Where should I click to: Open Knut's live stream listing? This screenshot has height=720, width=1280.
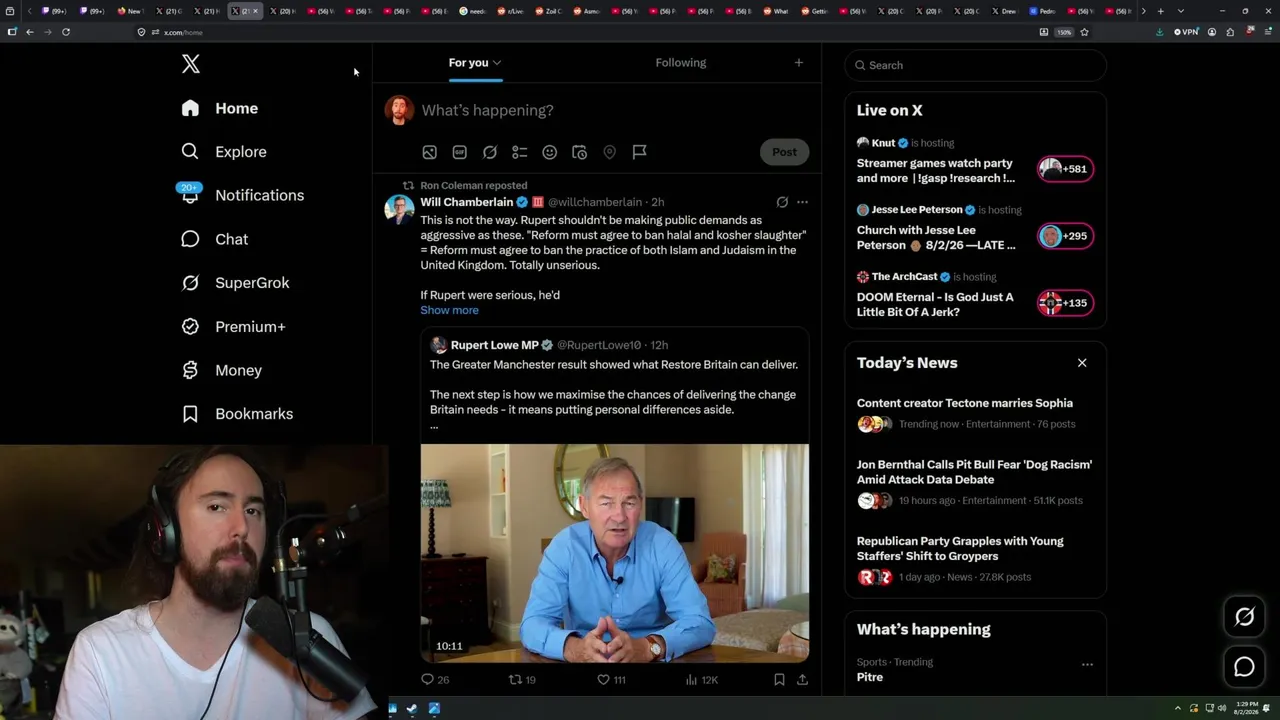point(975,163)
